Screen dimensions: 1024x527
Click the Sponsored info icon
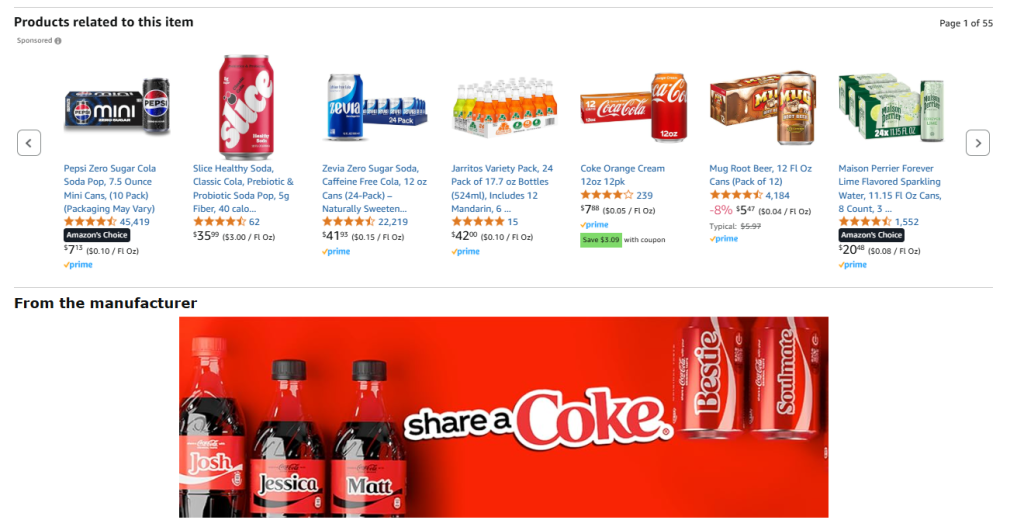[58, 40]
